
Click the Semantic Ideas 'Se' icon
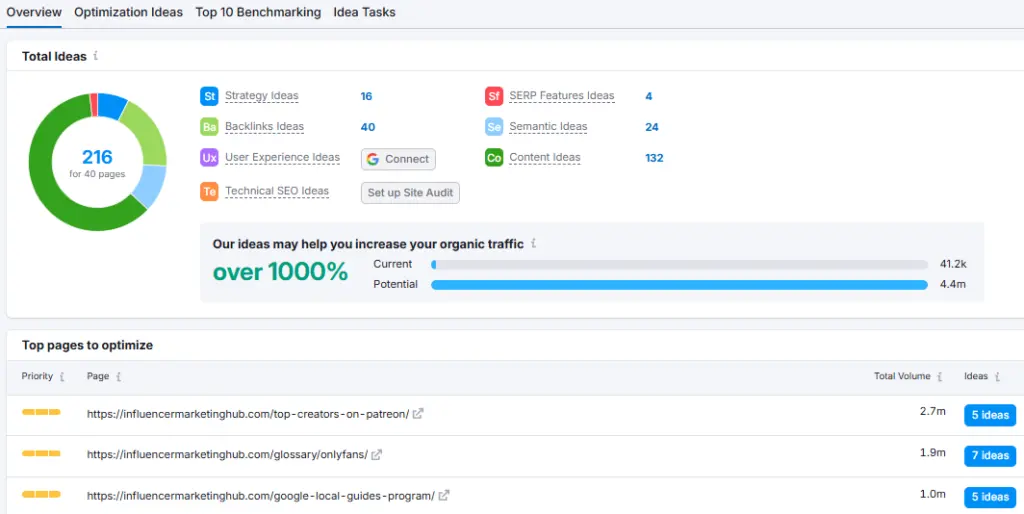coord(494,127)
